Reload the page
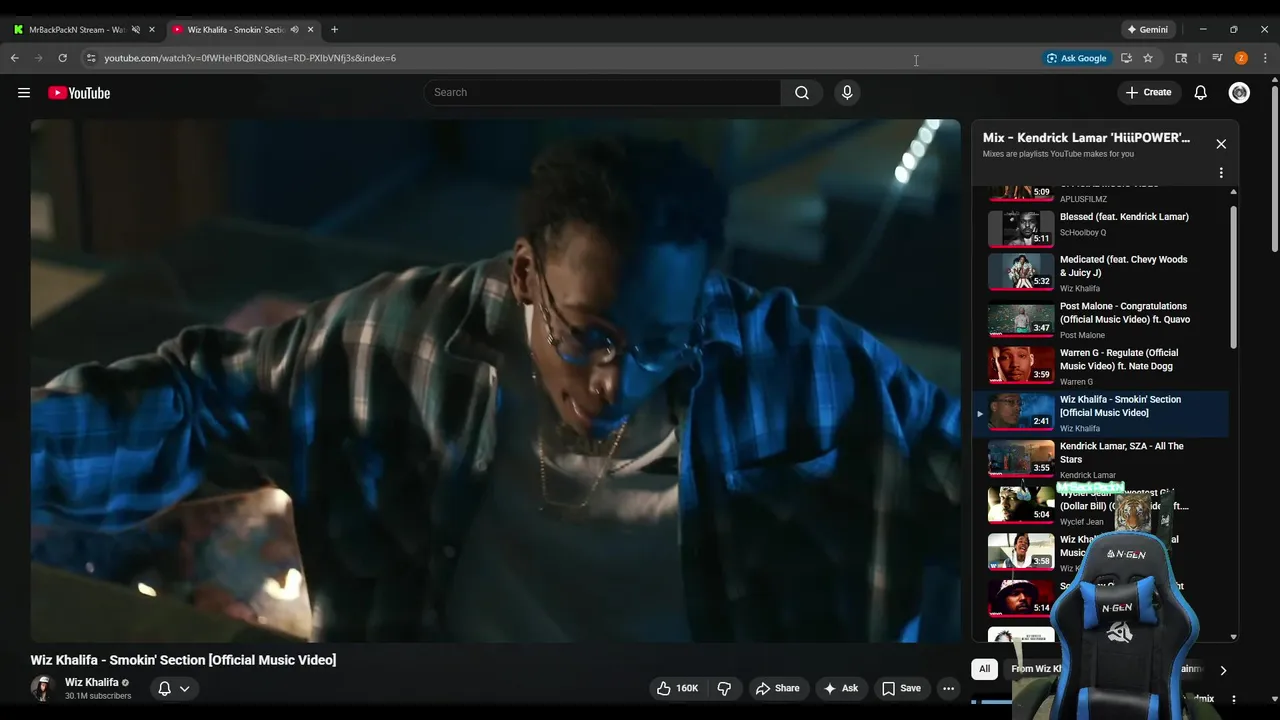The width and height of the screenshot is (1280, 720). (x=63, y=58)
